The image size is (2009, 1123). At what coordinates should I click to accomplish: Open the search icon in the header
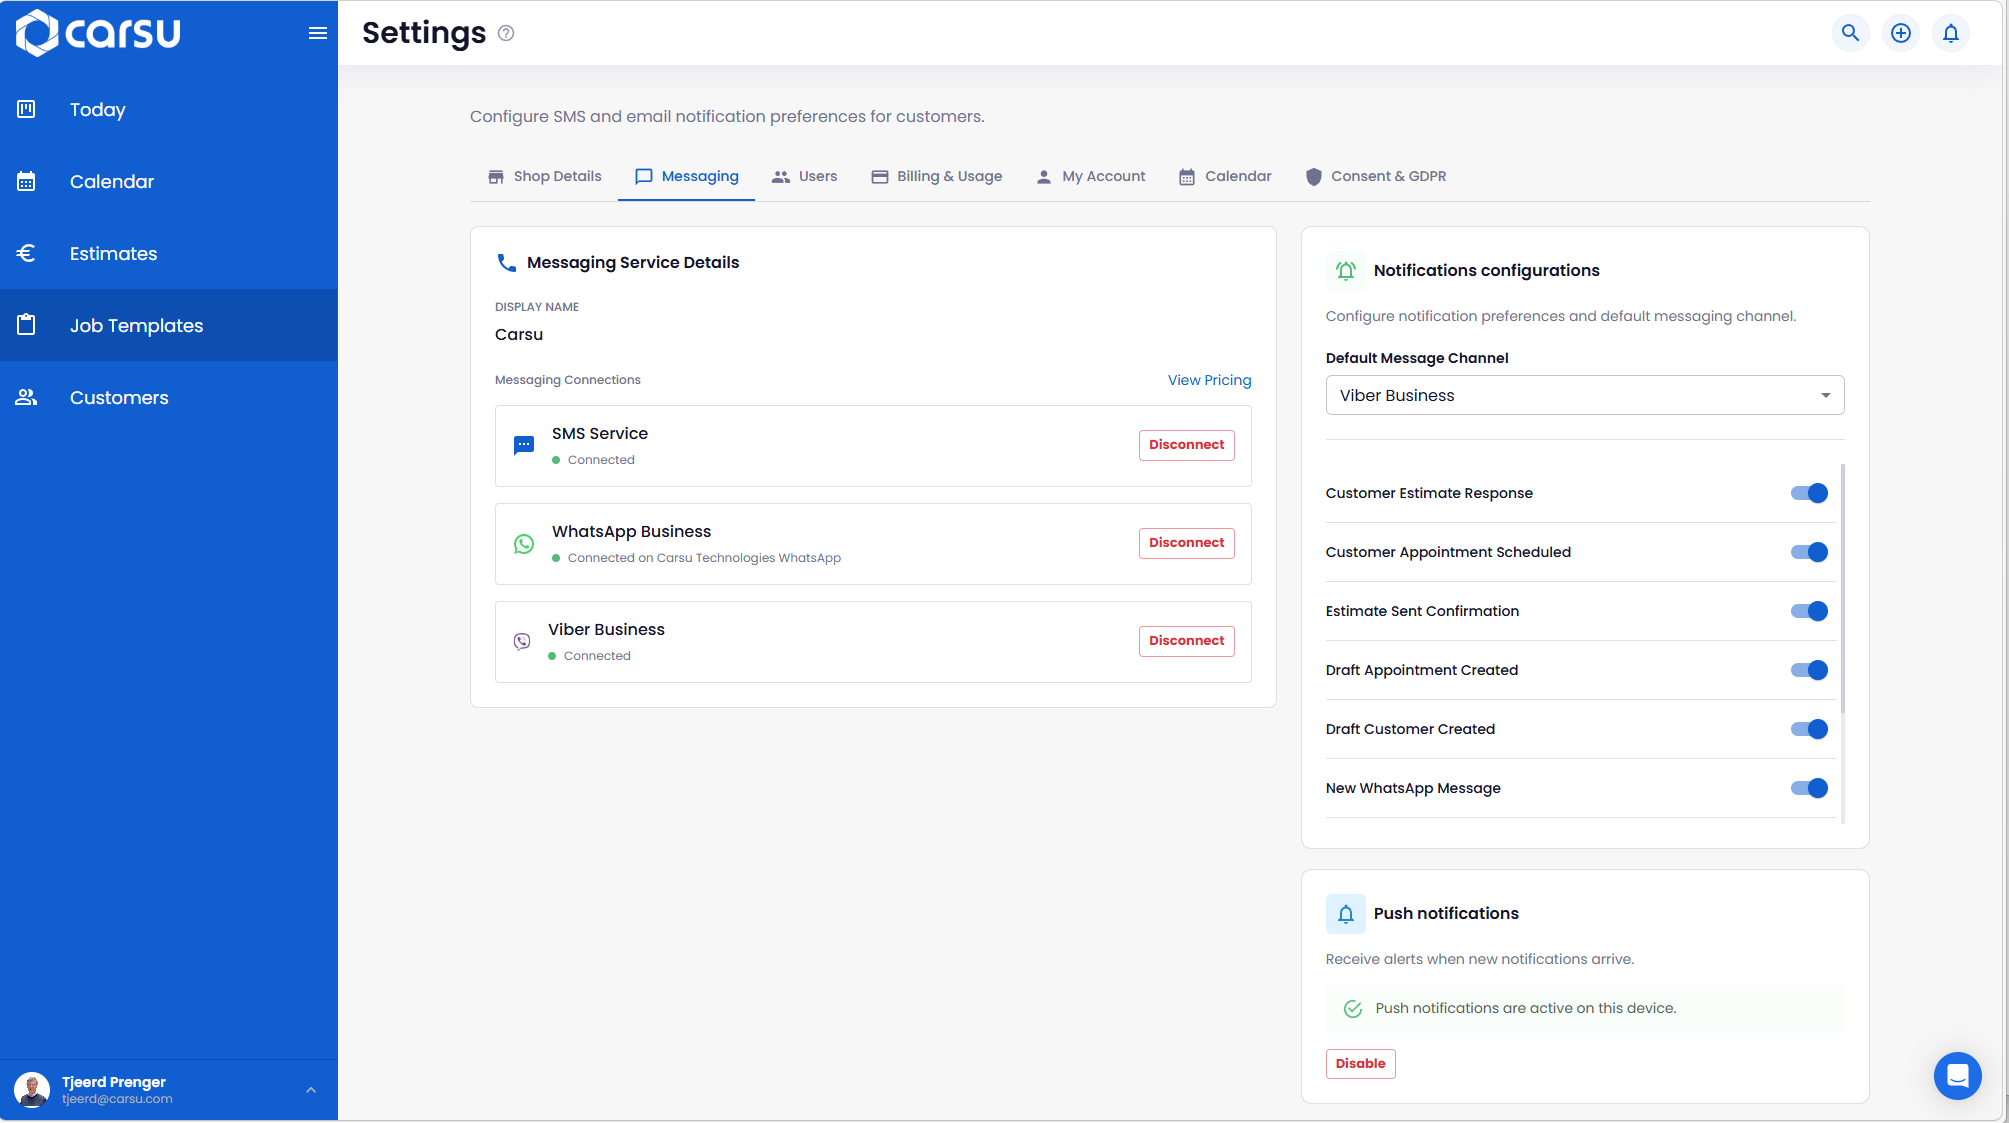[1850, 32]
